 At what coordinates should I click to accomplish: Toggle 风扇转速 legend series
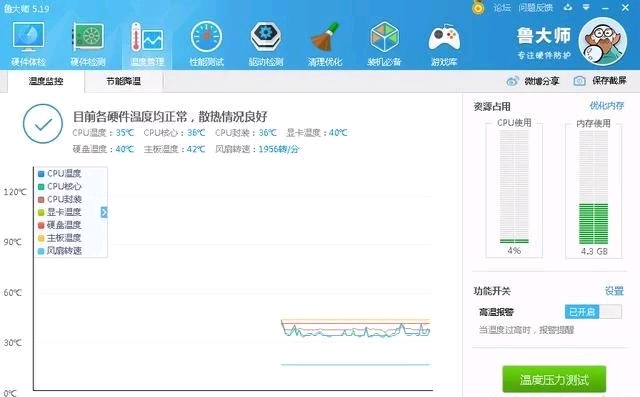[60, 251]
